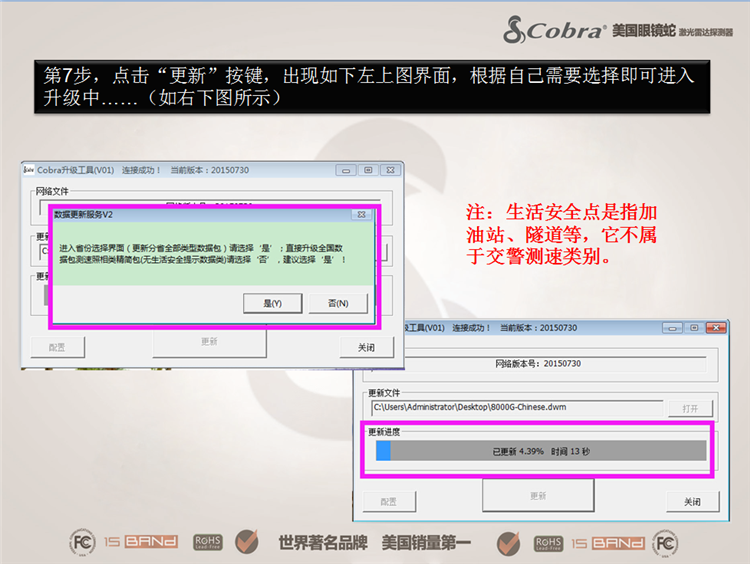Viewport: 750px width, 564px height.
Task: Click the left checkmark badge at bottom
Action: click(247, 542)
